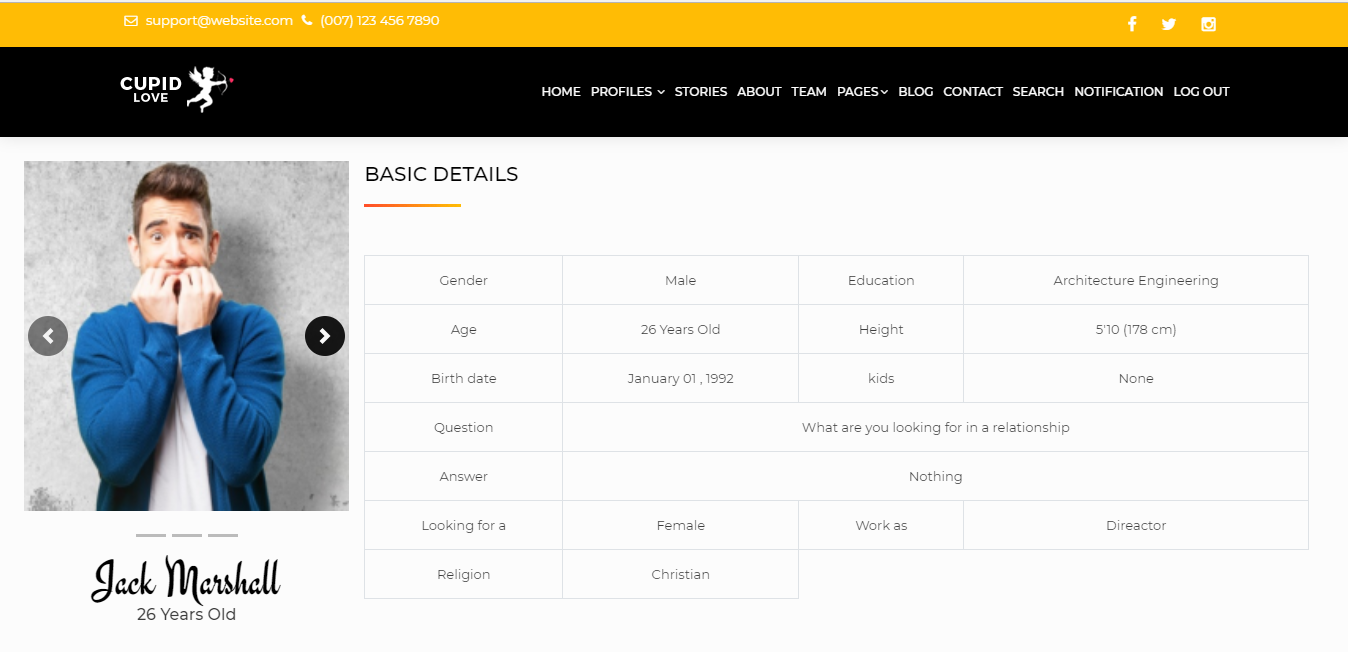Click the phone icon in top bar
Viewport: 1348px width, 652px height.
click(307, 21)
